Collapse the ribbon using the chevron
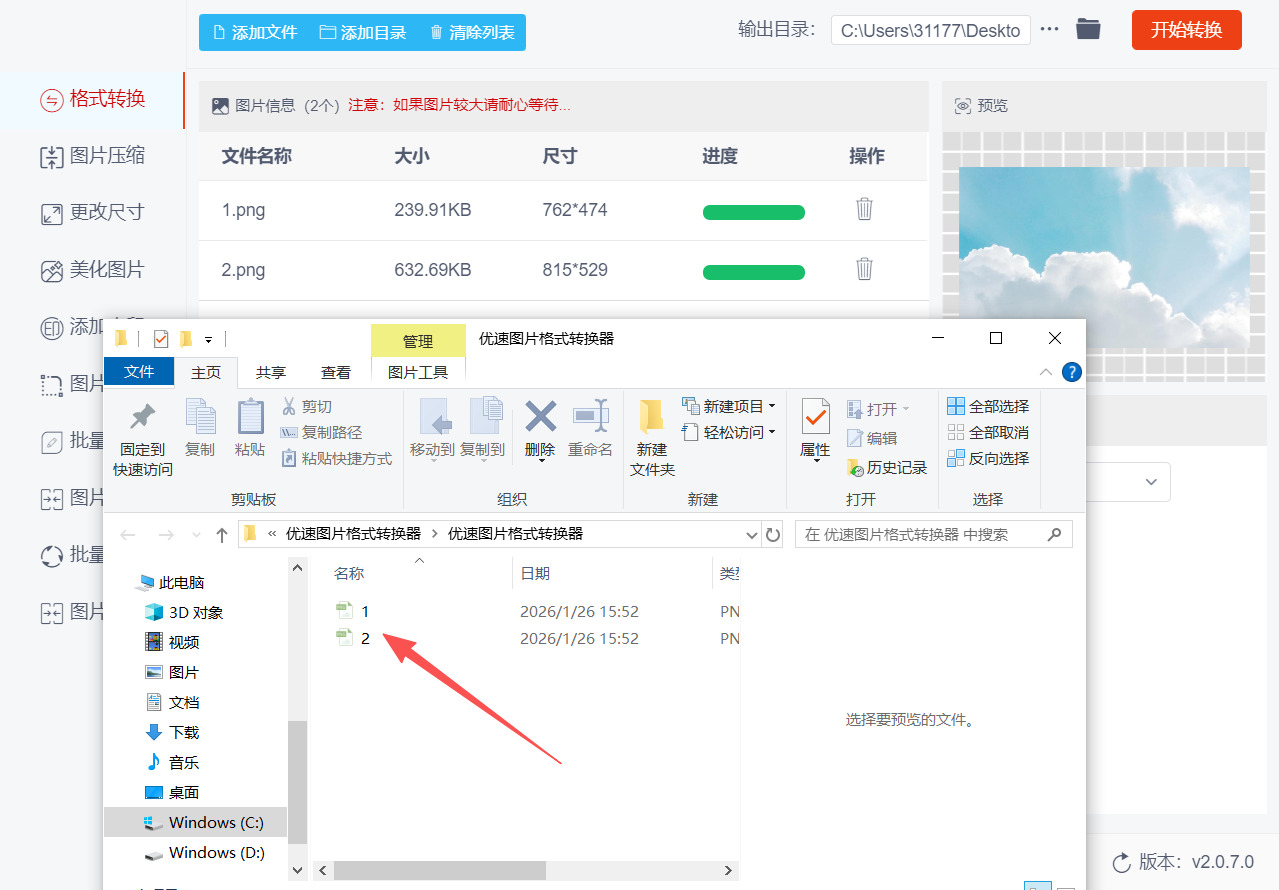This screenshot has width=1279, height=890. pyautogui.click(x=1045, y=372)
